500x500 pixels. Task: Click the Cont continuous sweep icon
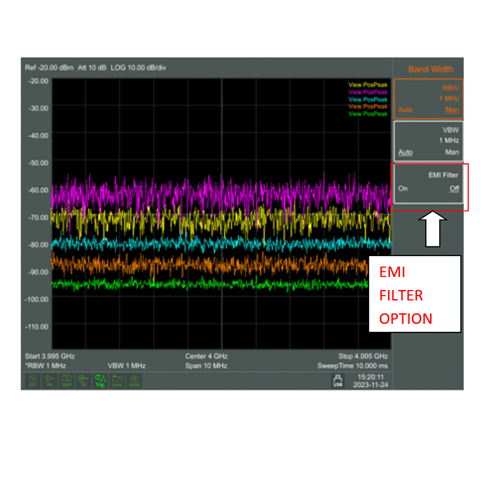[117, 380]
